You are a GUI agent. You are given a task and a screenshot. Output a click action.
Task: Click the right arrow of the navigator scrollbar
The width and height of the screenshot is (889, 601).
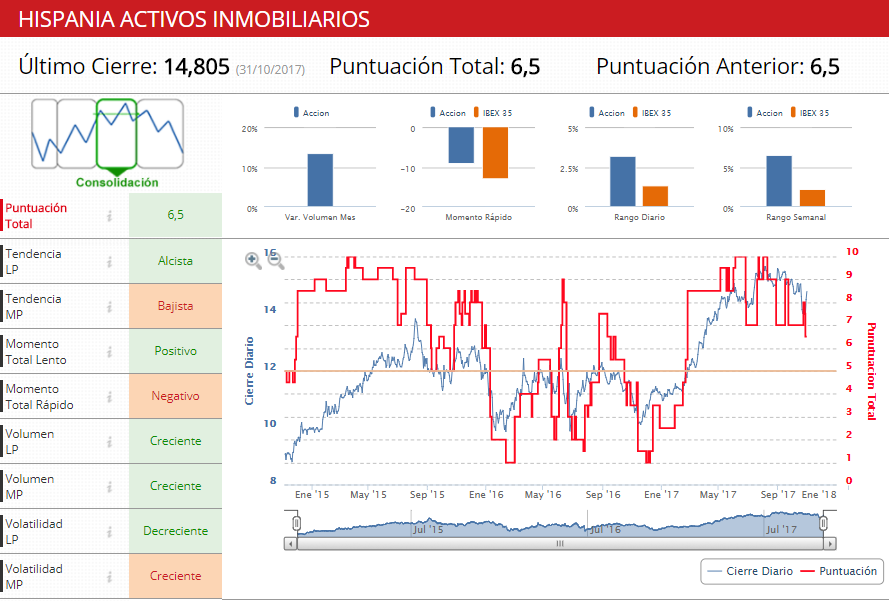830,544
